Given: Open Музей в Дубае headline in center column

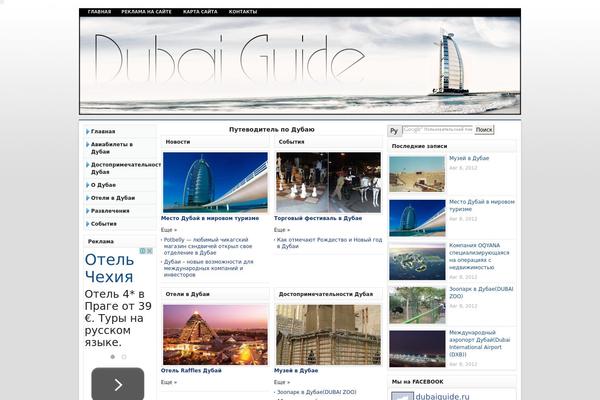Looking at the screenshot, I should coord(296,371).
